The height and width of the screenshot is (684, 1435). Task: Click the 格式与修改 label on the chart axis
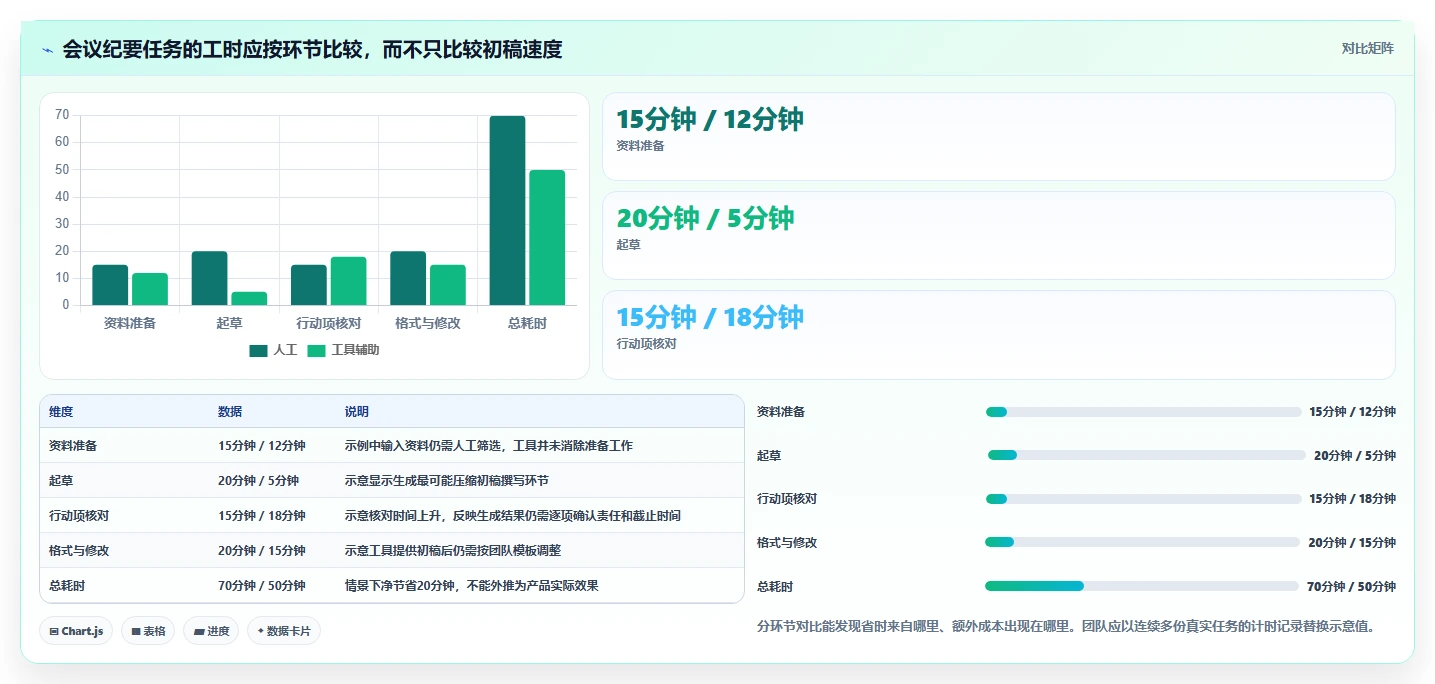click(428, 324)
